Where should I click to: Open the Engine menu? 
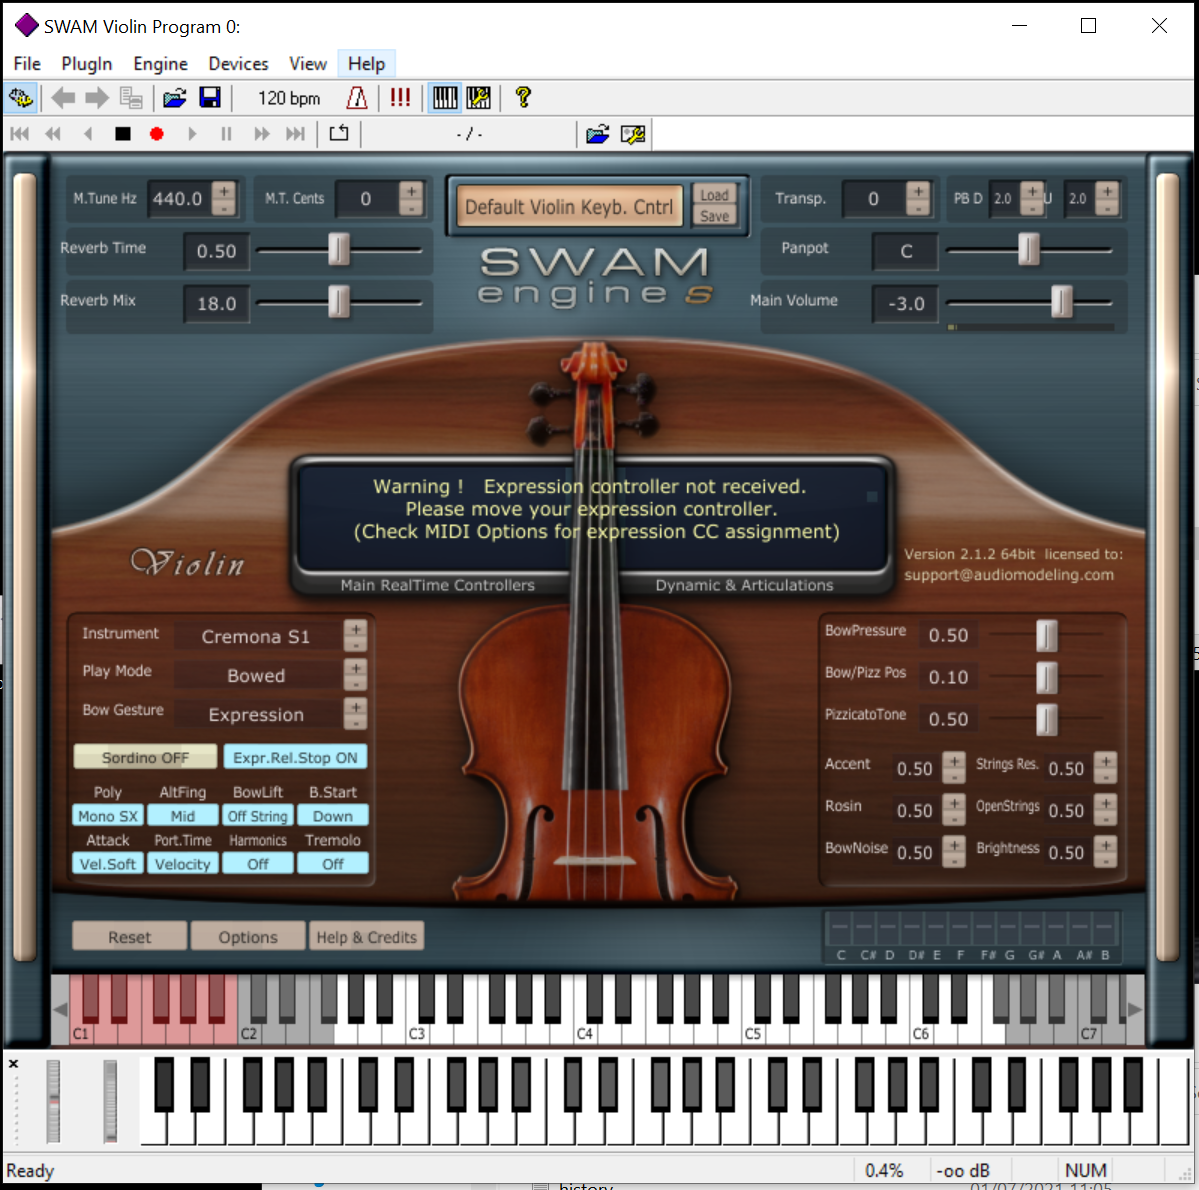tap(160, 63)
